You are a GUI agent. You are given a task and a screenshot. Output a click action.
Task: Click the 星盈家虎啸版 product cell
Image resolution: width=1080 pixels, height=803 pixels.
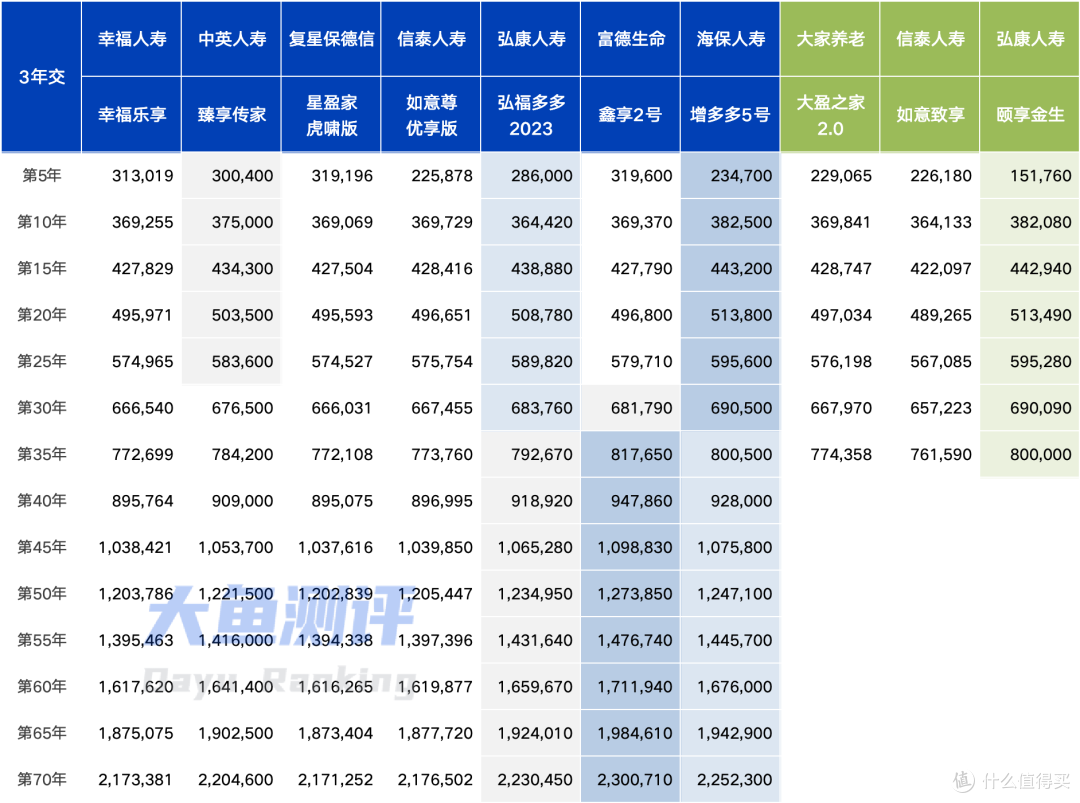click(331, 114)
